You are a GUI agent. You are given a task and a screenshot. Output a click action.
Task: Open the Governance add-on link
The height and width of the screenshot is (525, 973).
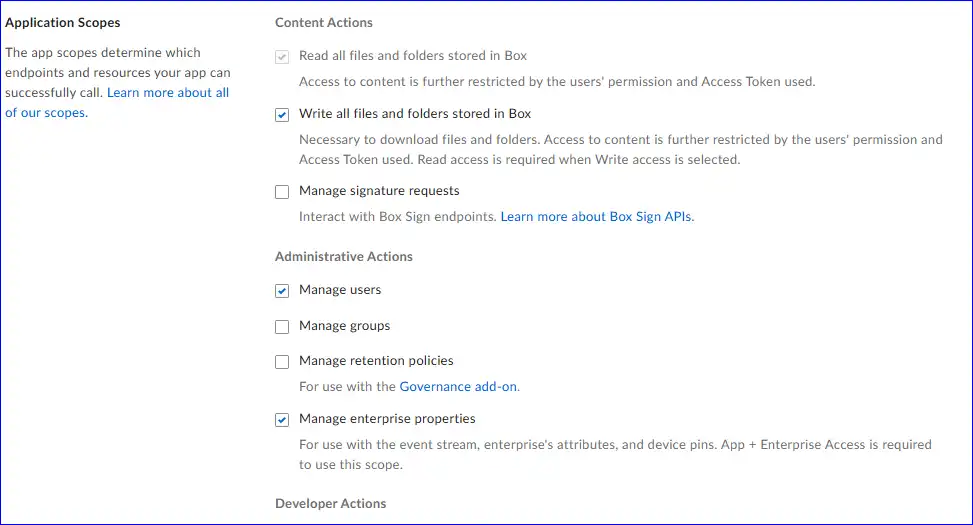click(x=458, y=386)
